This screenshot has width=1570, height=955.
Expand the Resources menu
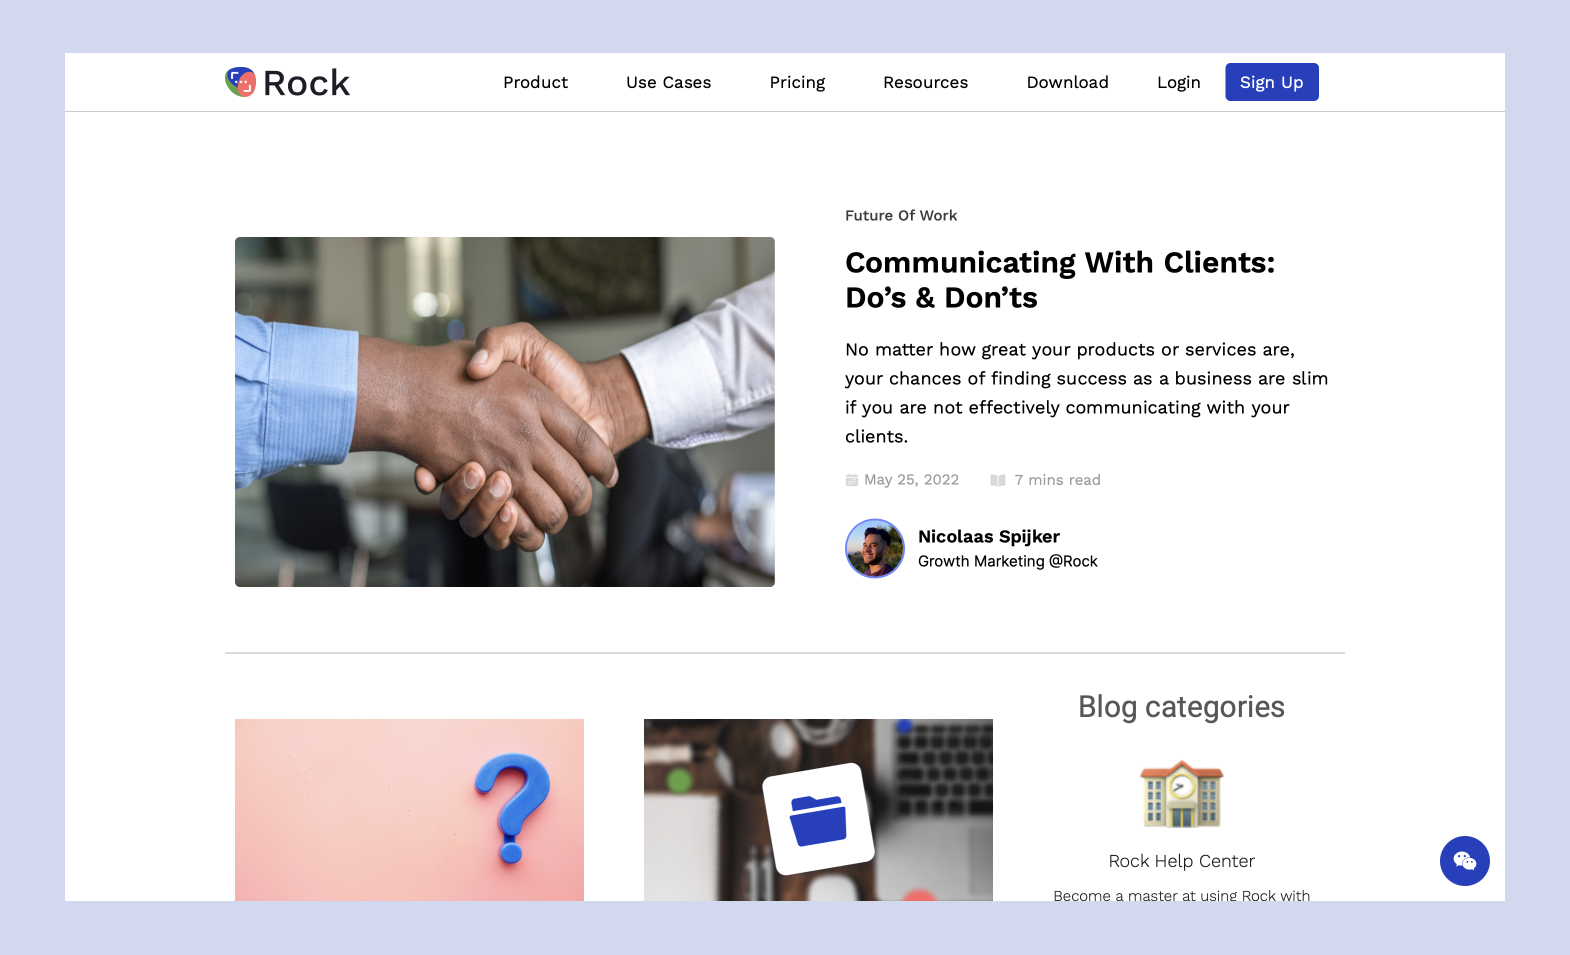point(925,82)
